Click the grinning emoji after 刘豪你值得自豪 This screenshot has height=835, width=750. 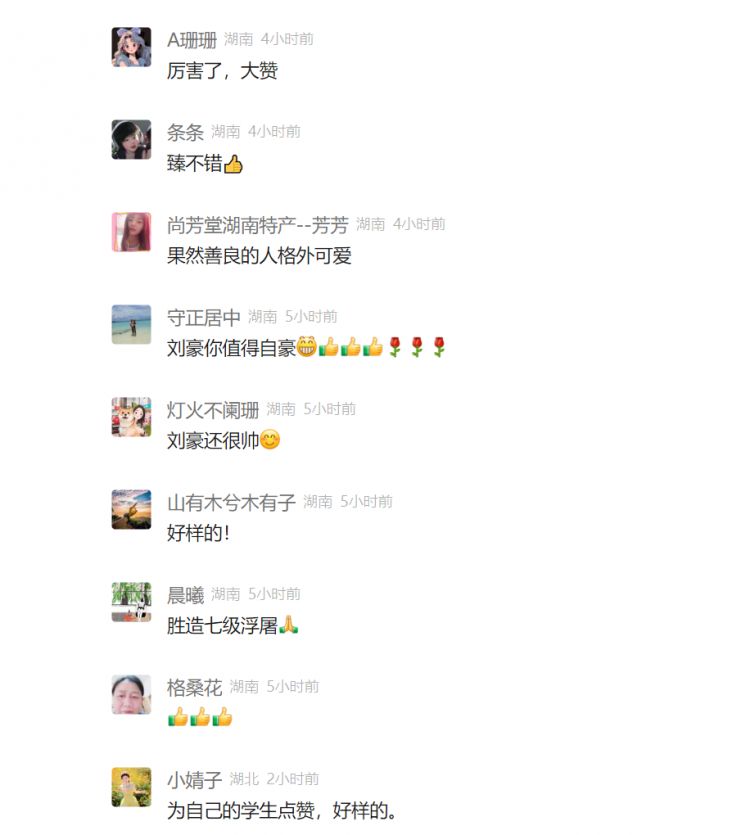pos(306,347)
